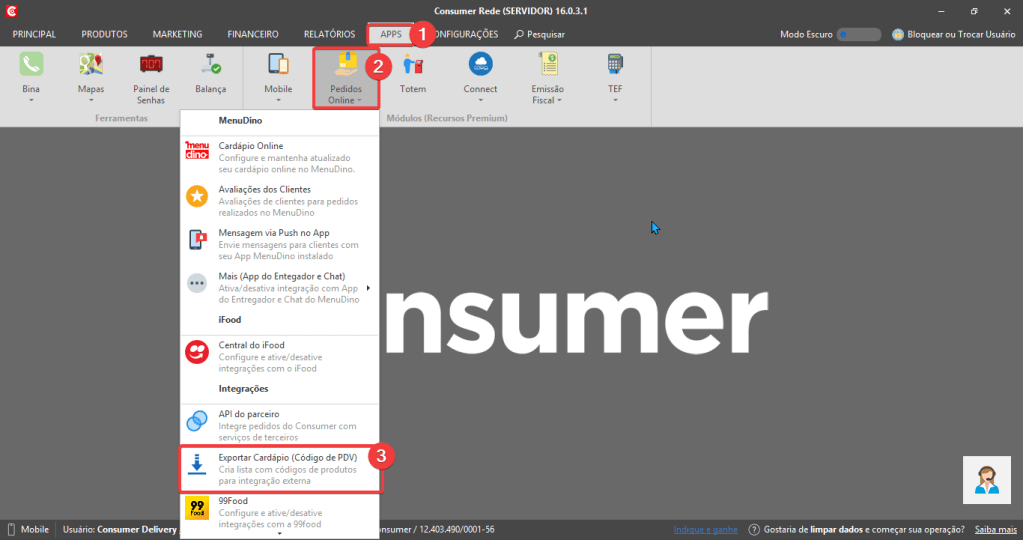Toggle Modo Escuro switch
1023x540 pixels.
859,34
